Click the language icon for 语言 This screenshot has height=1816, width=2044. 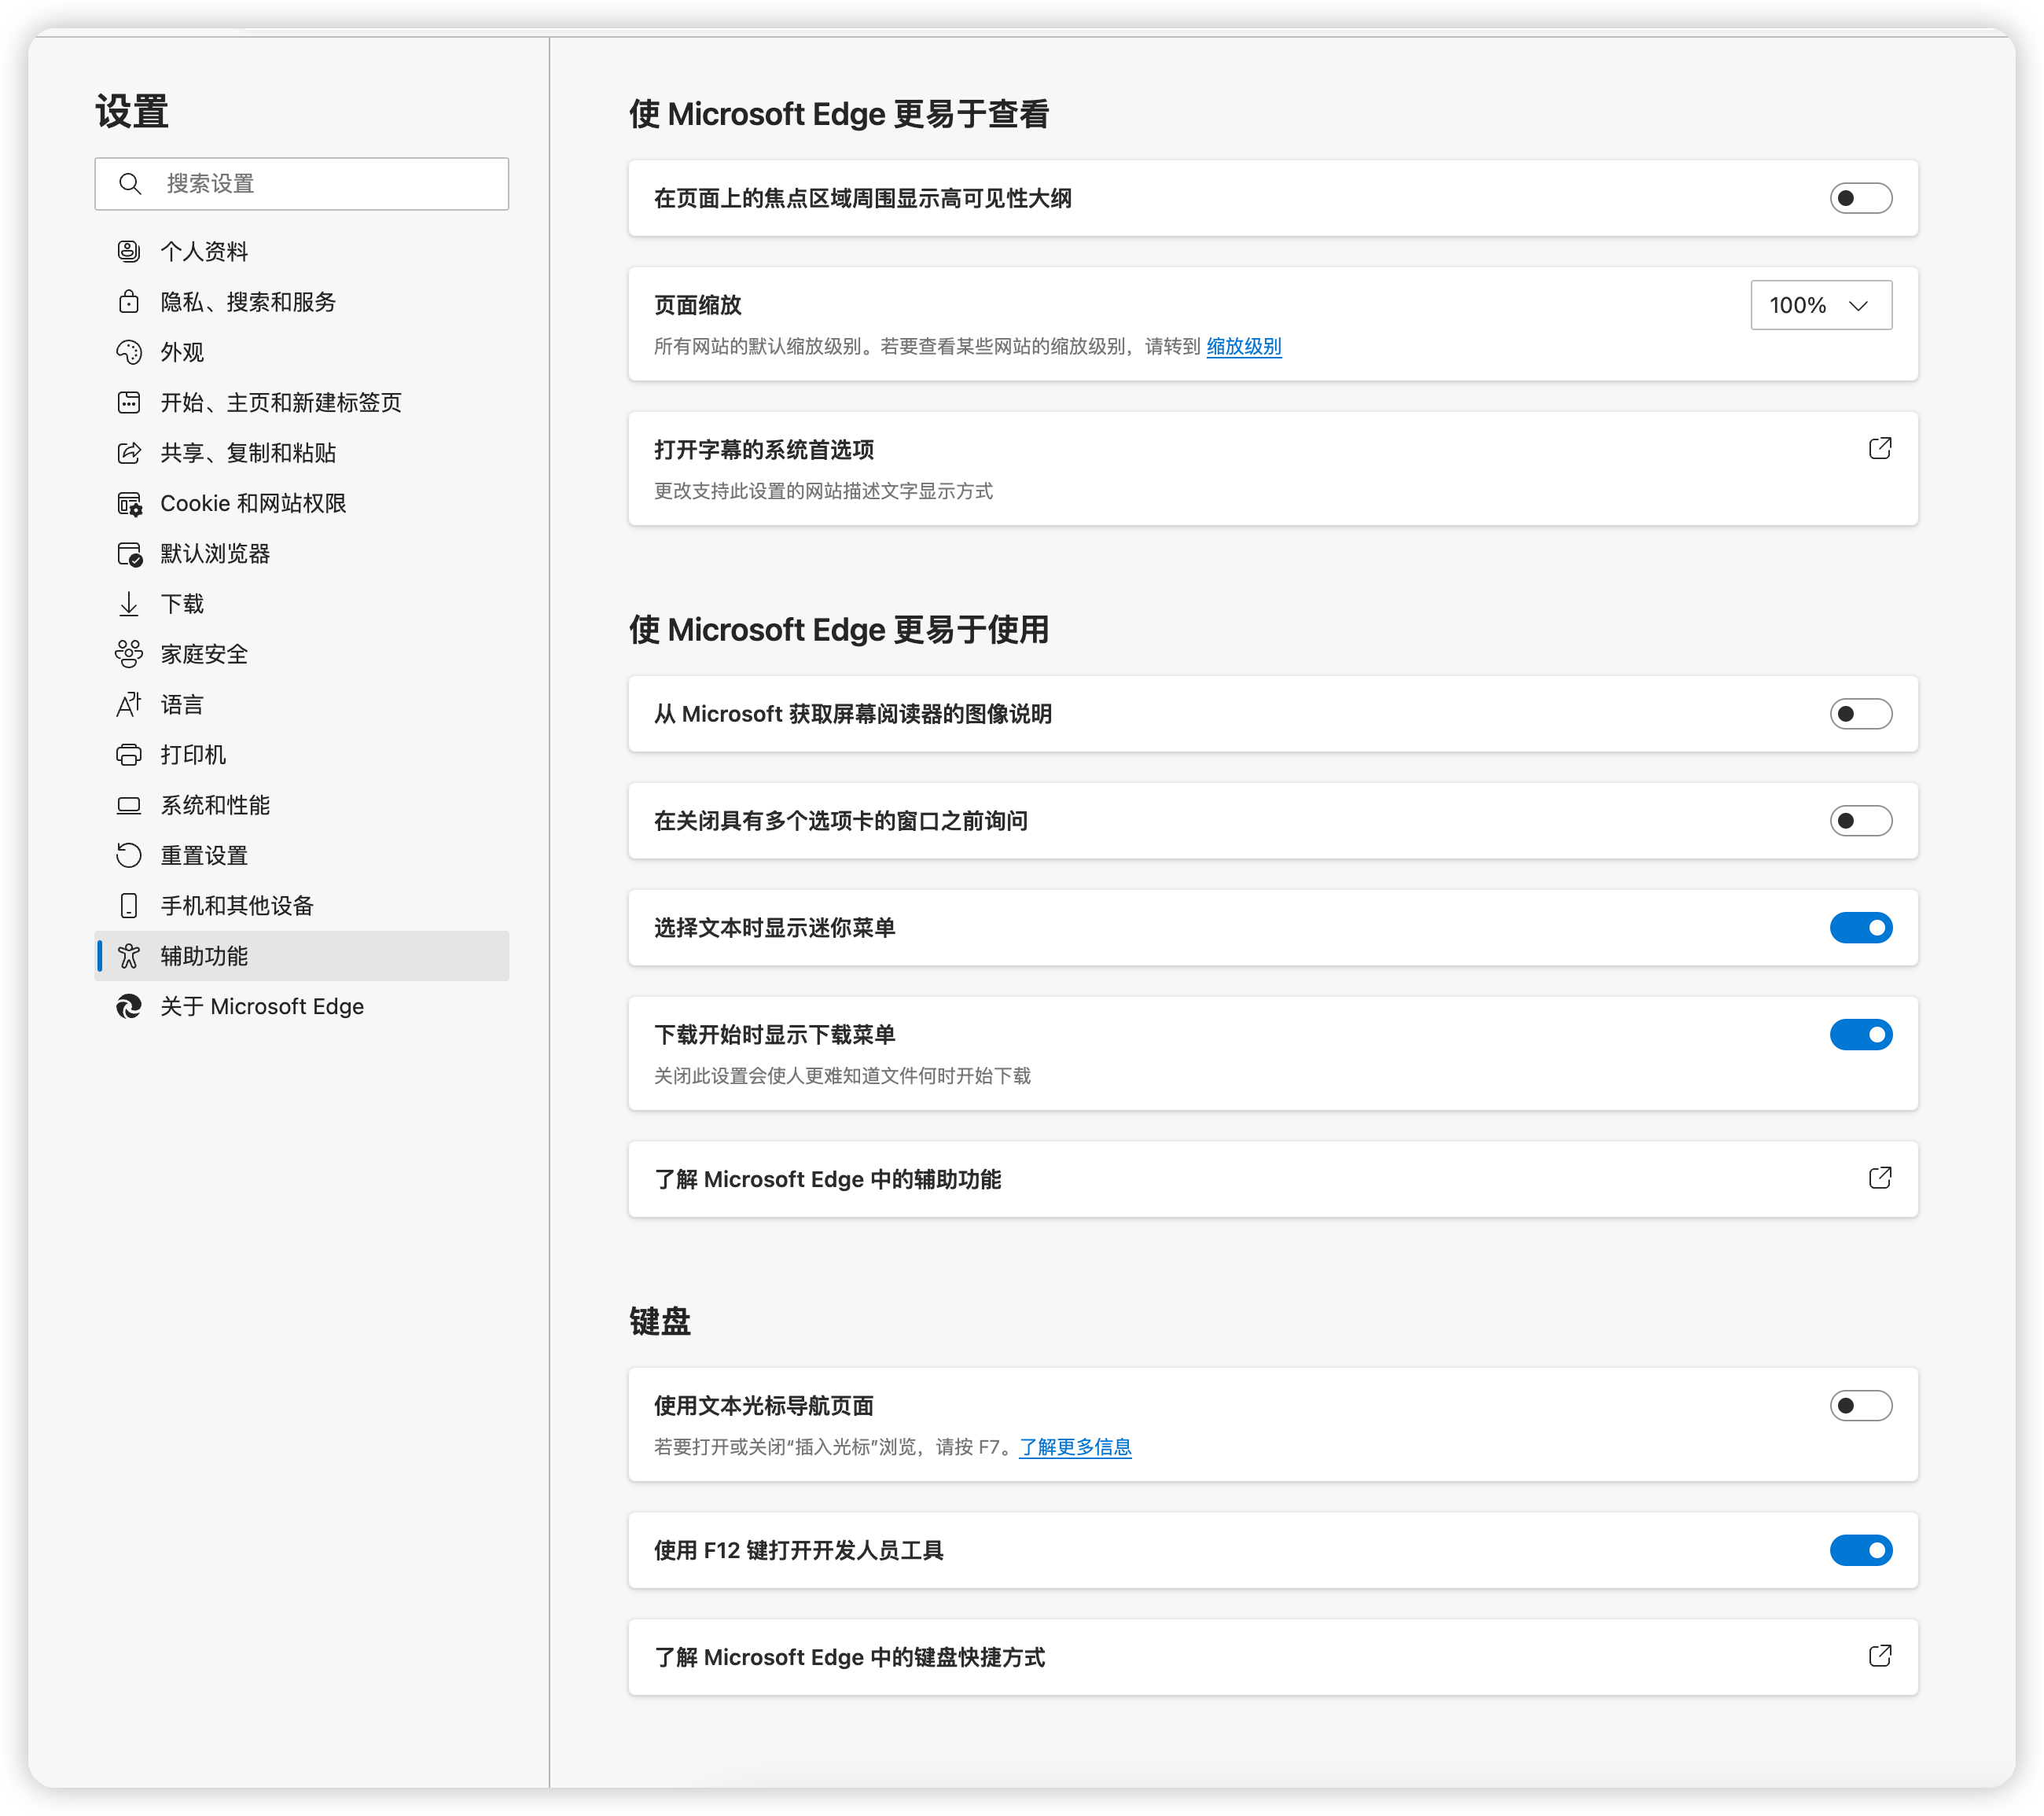(x=129, y=704)
